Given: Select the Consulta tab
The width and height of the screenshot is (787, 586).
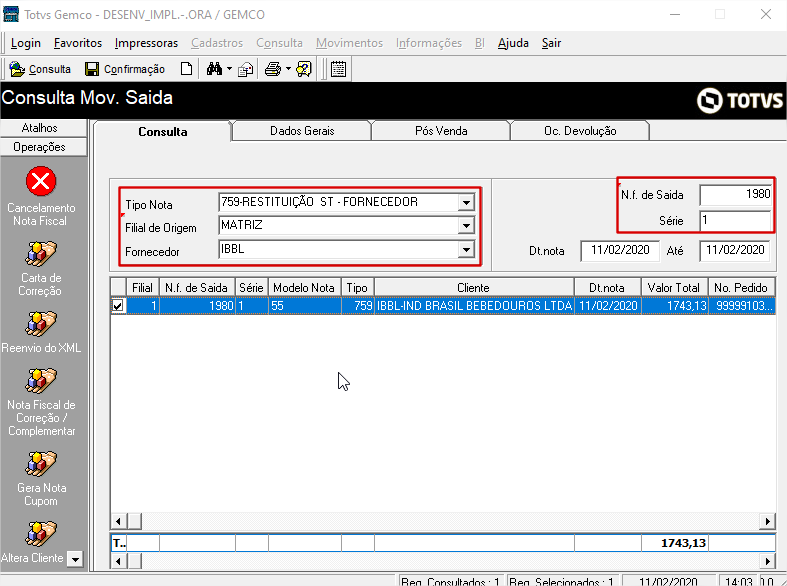Looking at the screenshot, I should (163, 131).
